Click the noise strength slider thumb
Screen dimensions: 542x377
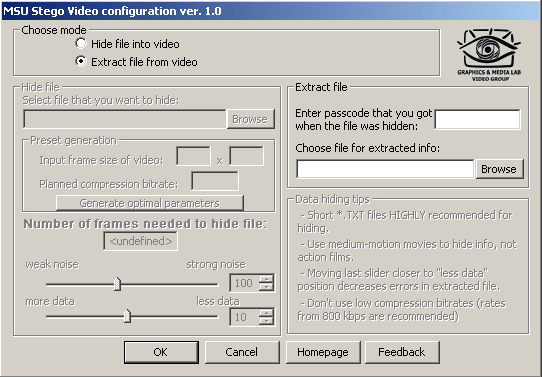118,284
